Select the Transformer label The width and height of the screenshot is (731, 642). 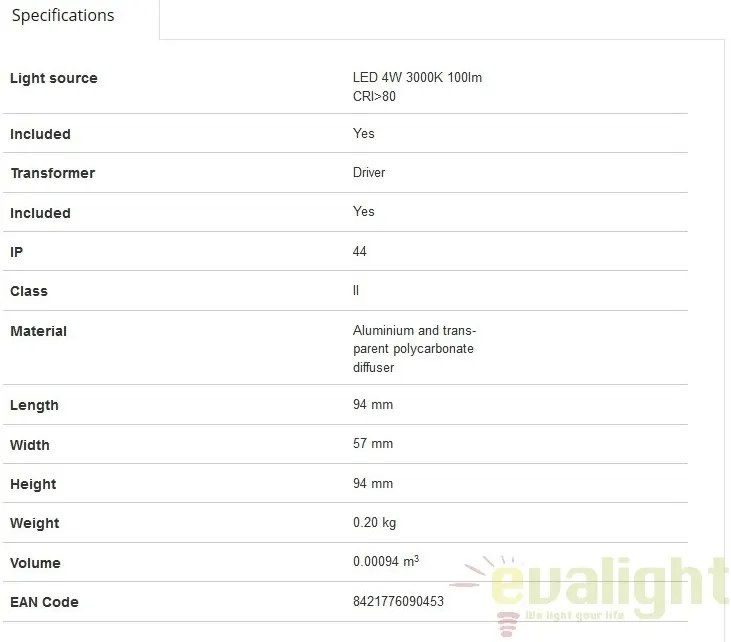pyautogui.click(x=53, y=173)
